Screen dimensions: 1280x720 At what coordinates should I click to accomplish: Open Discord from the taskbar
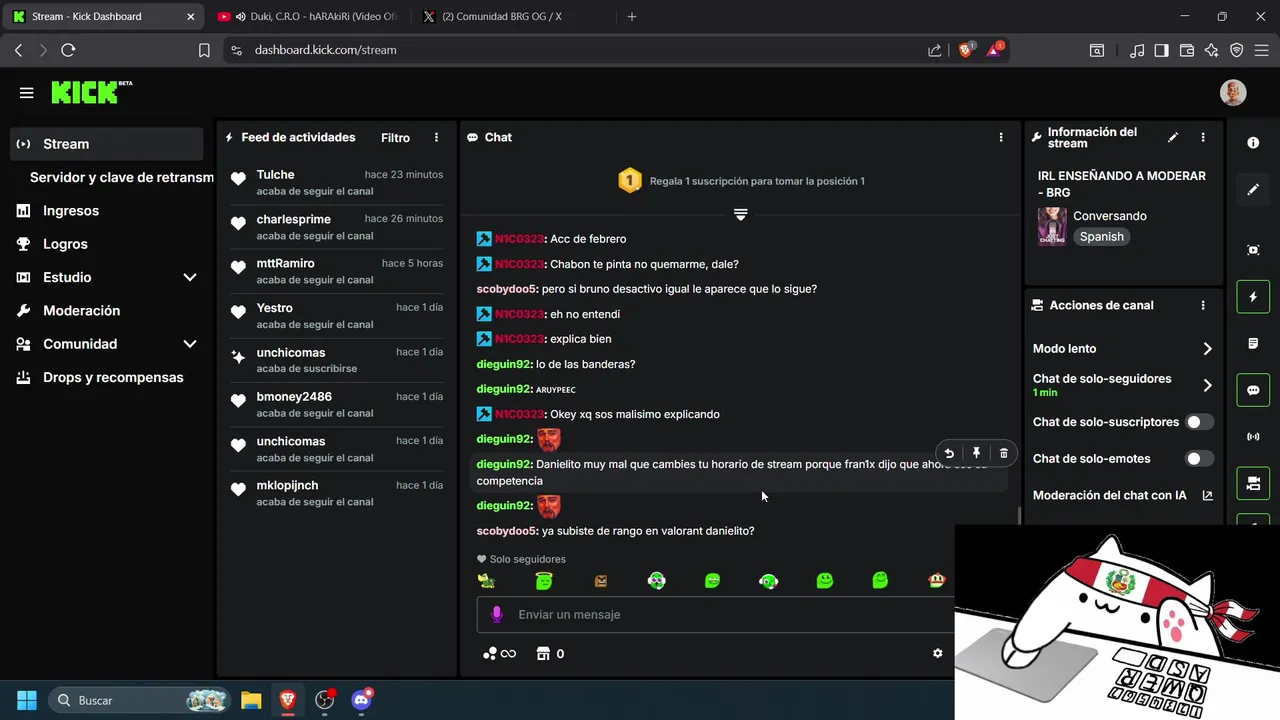[x=362, y=700]
